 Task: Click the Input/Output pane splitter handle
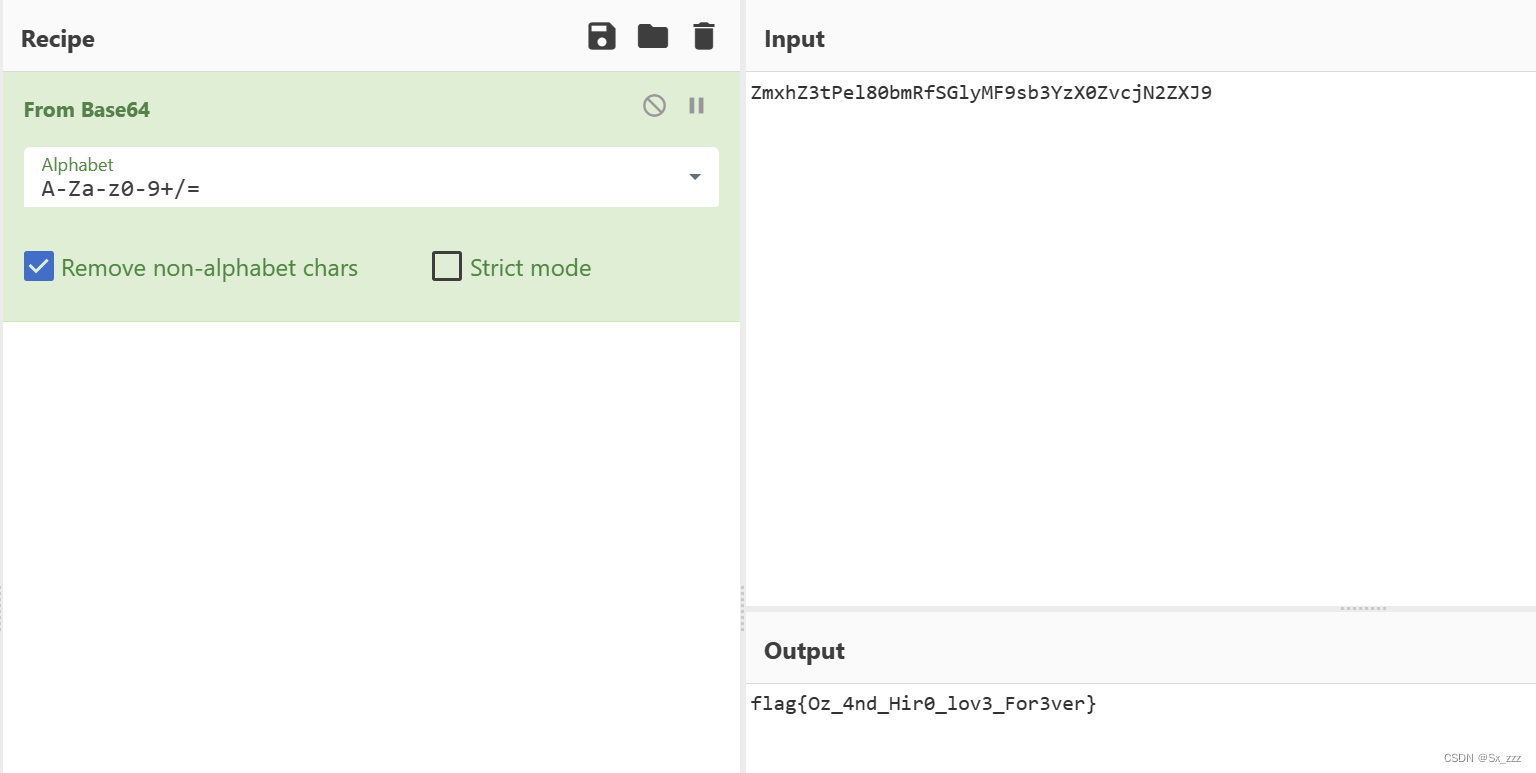click(1363, 608)
